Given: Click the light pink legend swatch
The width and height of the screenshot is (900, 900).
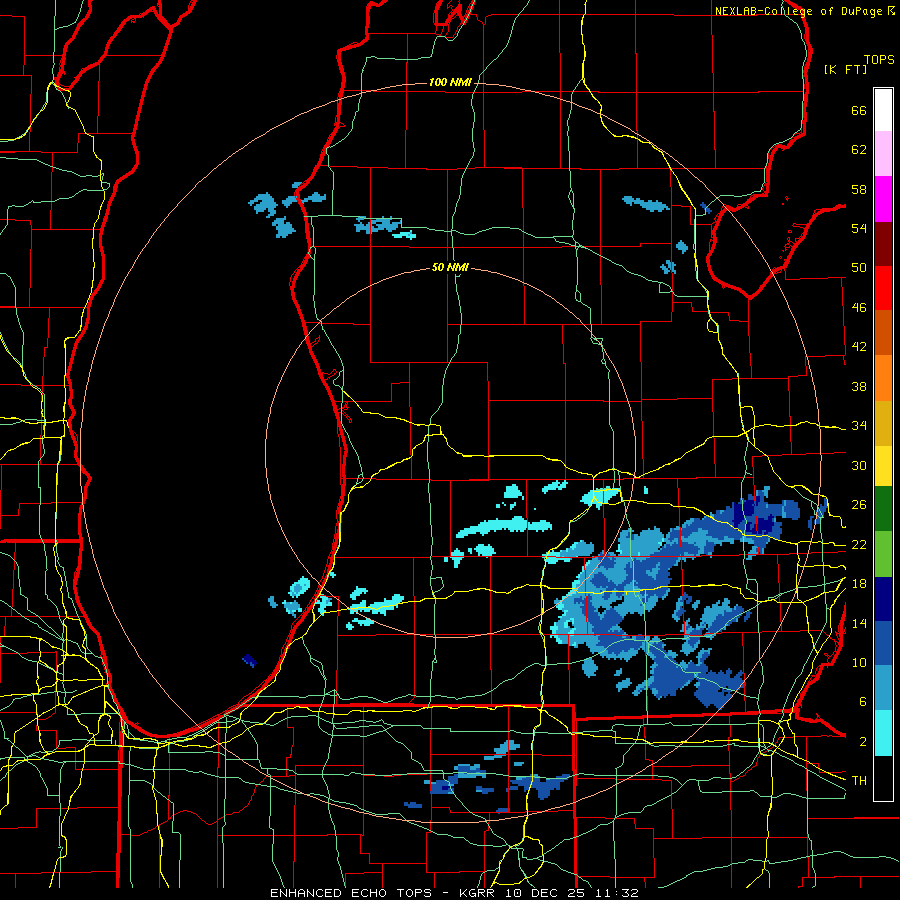Looking at the screenshot, I should (x=883, y=154).
